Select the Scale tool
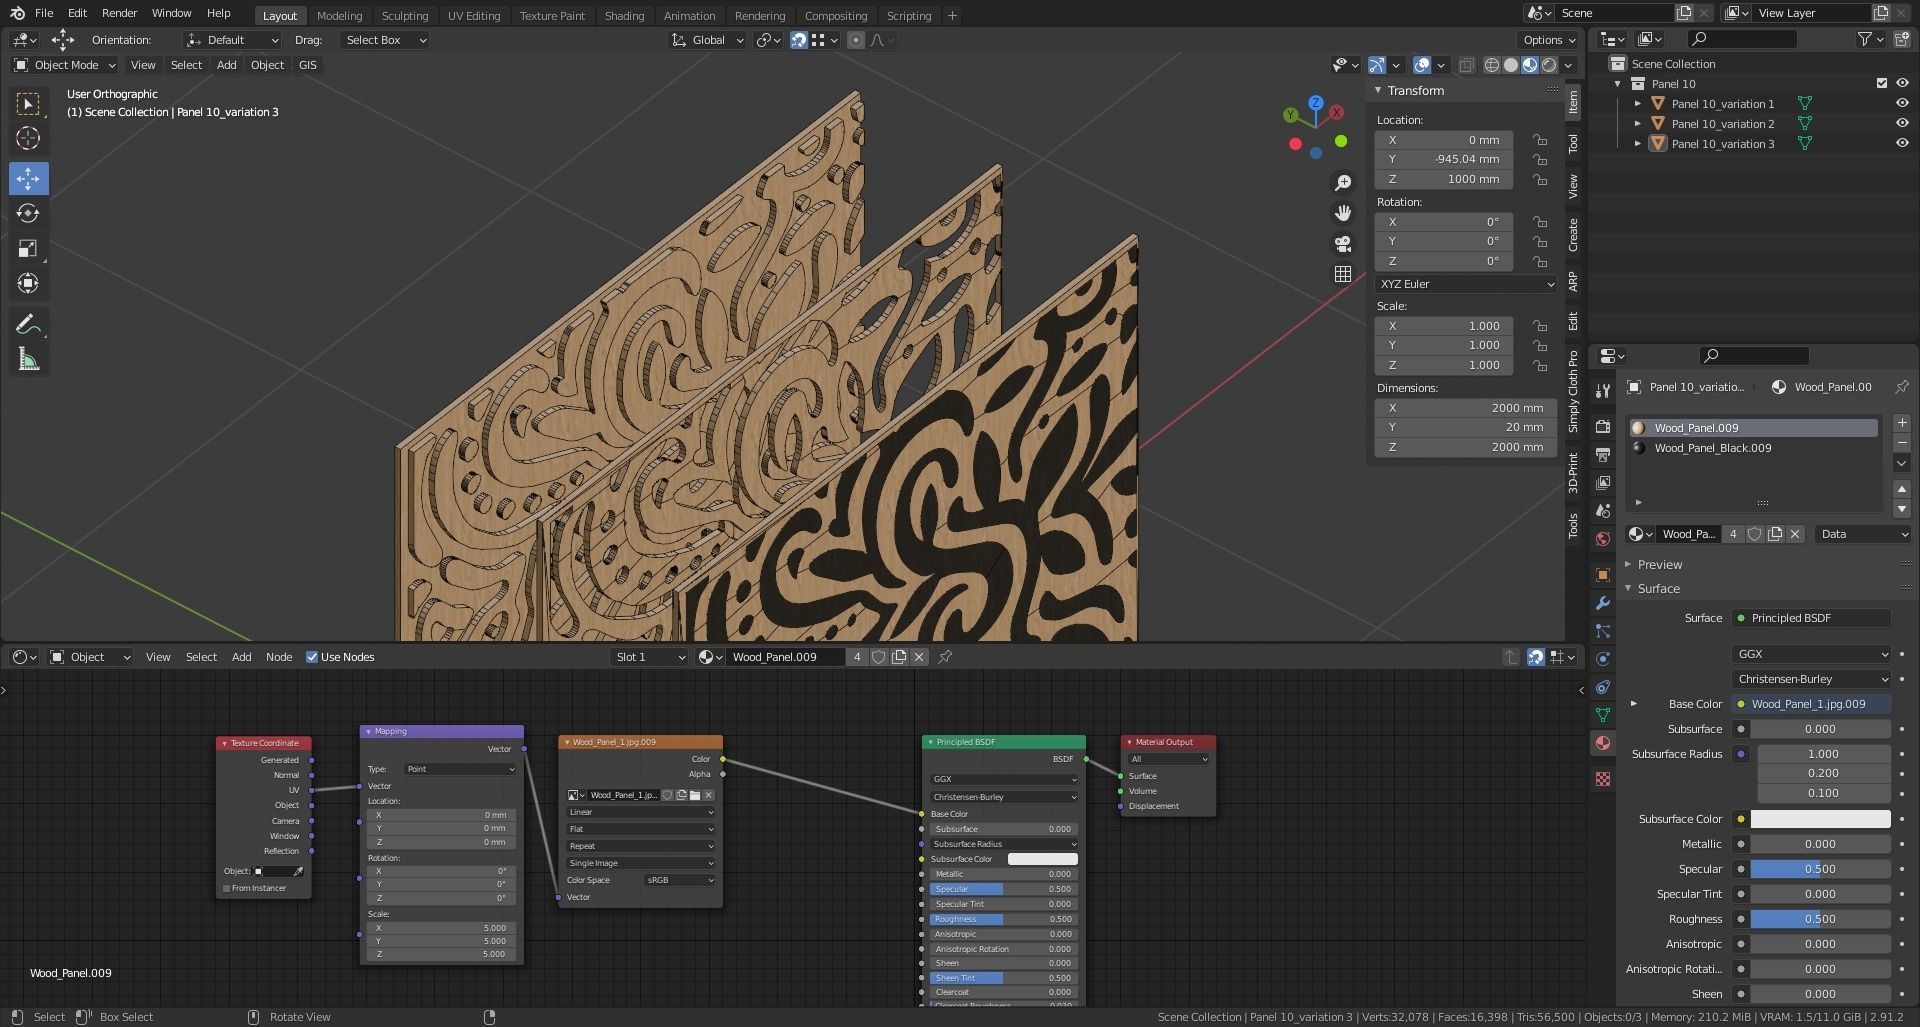 pos(28,249)
